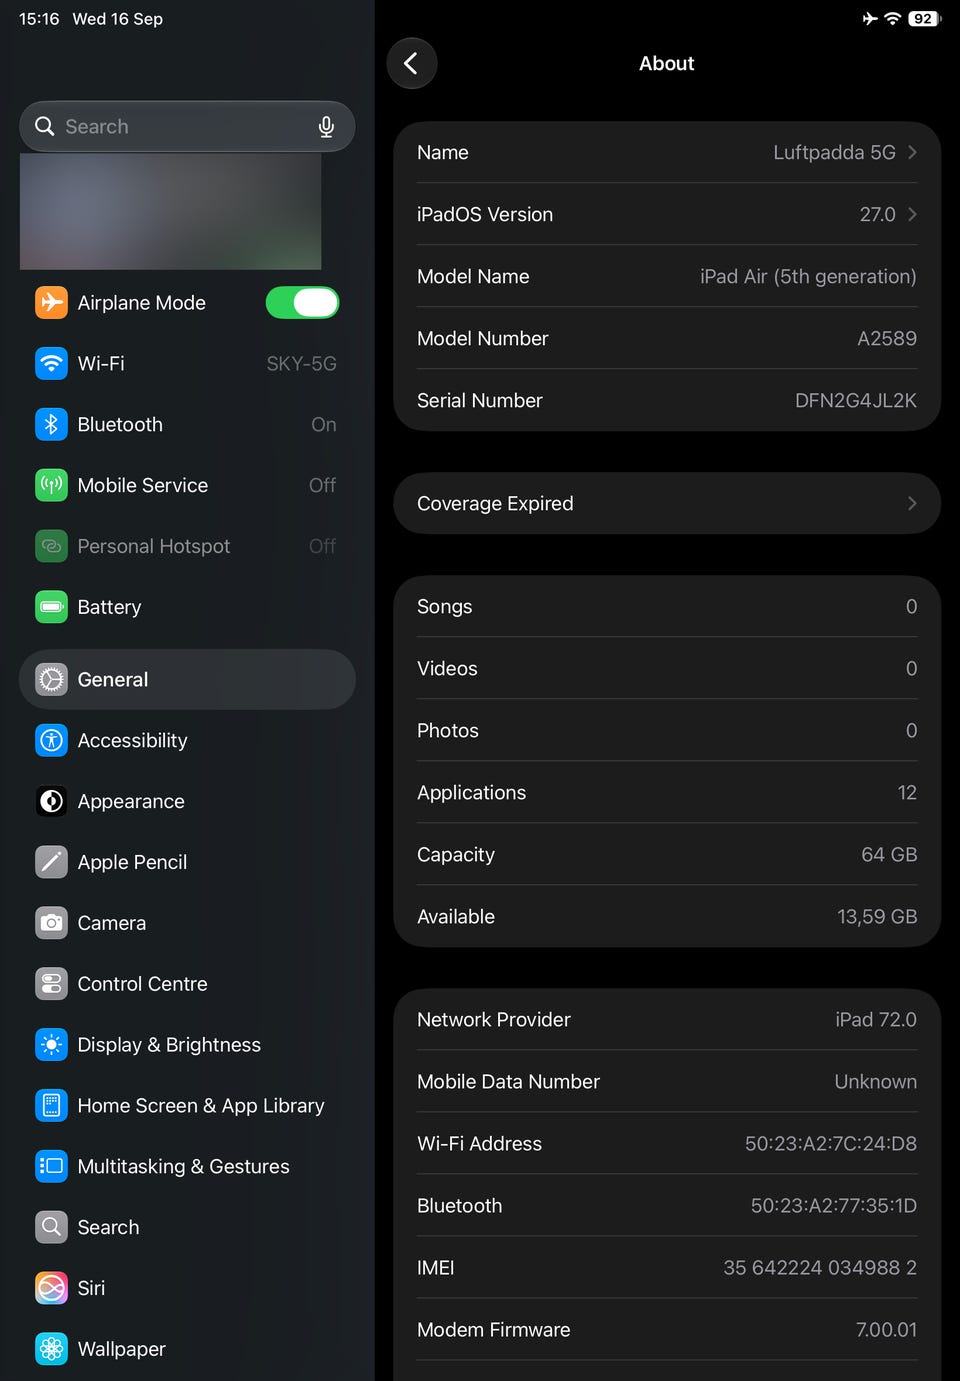Screen dimensions: 960x1381
Task: Turn off the Airplane Mode switch
Action: [x=302, y=302]
